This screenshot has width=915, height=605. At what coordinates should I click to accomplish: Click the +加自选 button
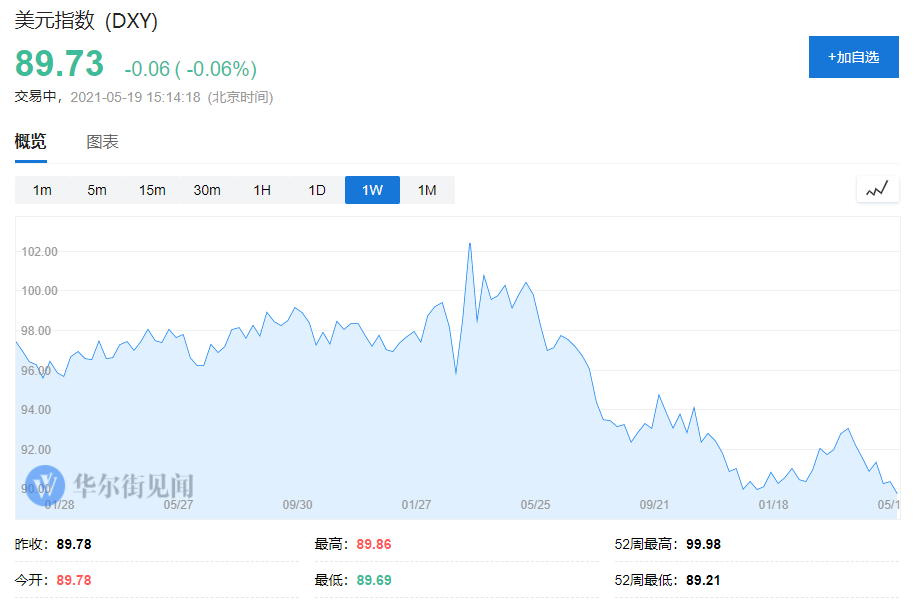(853, 57)
